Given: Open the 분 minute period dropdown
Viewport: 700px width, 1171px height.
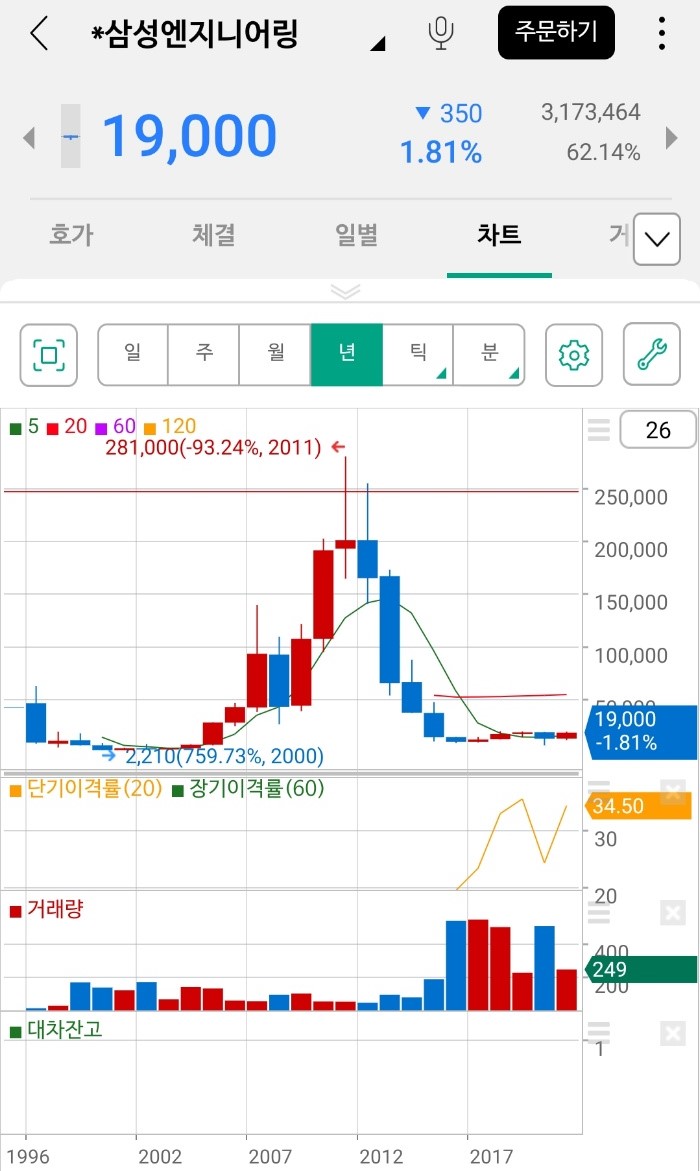Looking at the screenshot, I should [489, 355].
